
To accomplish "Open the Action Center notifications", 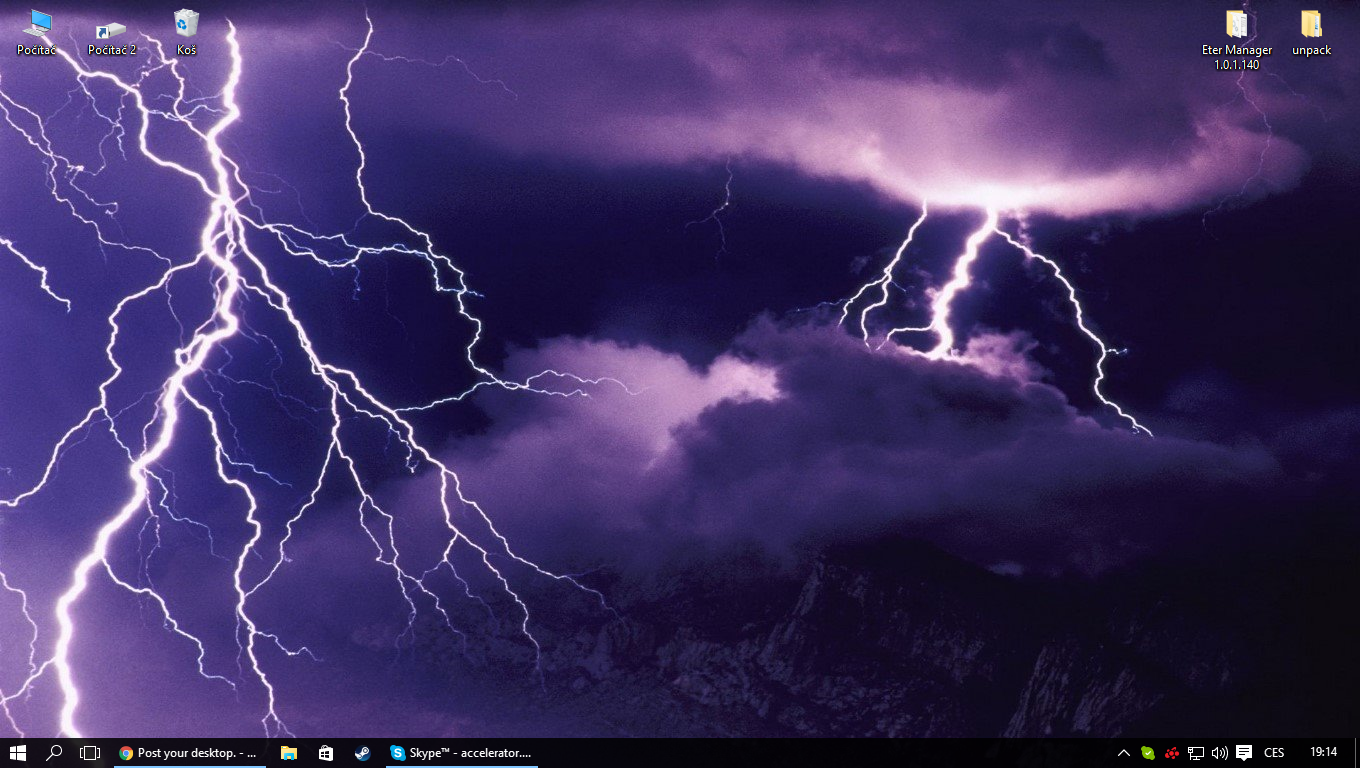I will click(1244, 753).
